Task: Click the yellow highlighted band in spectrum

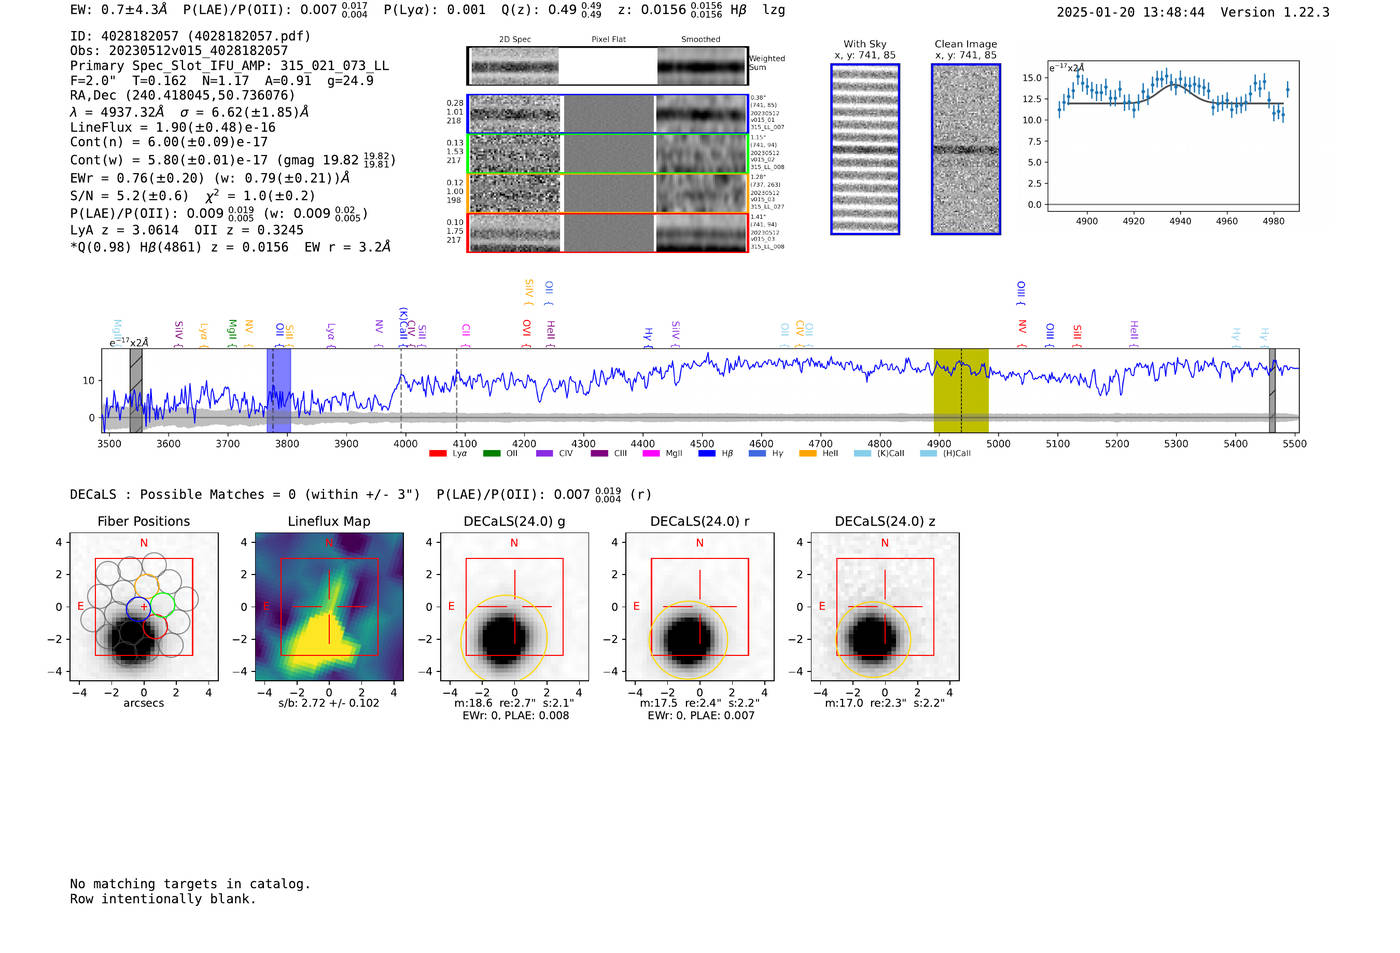Action: [961, 391]
